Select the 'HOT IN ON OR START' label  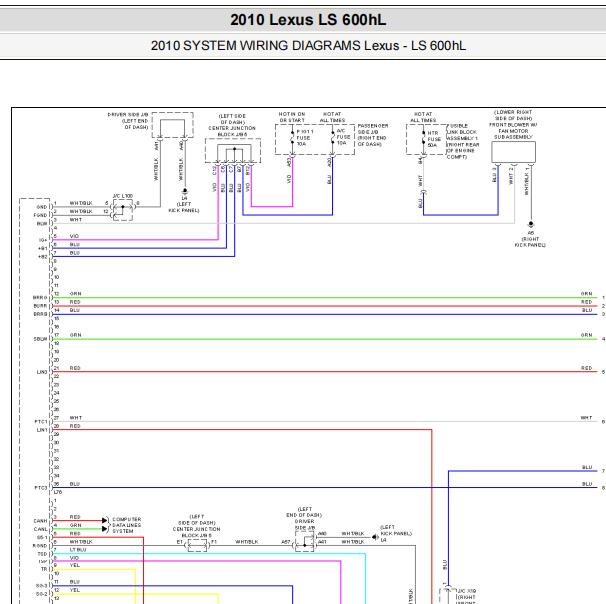point(292,117)
